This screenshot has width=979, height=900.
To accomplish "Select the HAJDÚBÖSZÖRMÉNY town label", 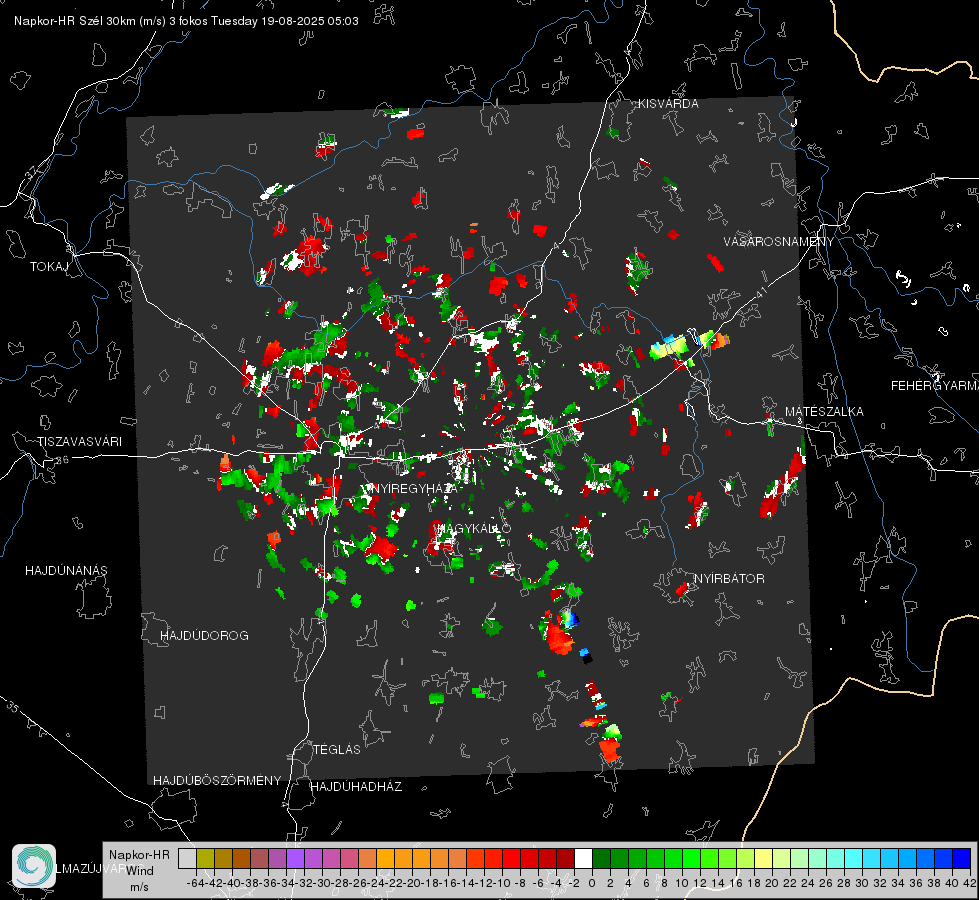I will (x=217, y=781).
